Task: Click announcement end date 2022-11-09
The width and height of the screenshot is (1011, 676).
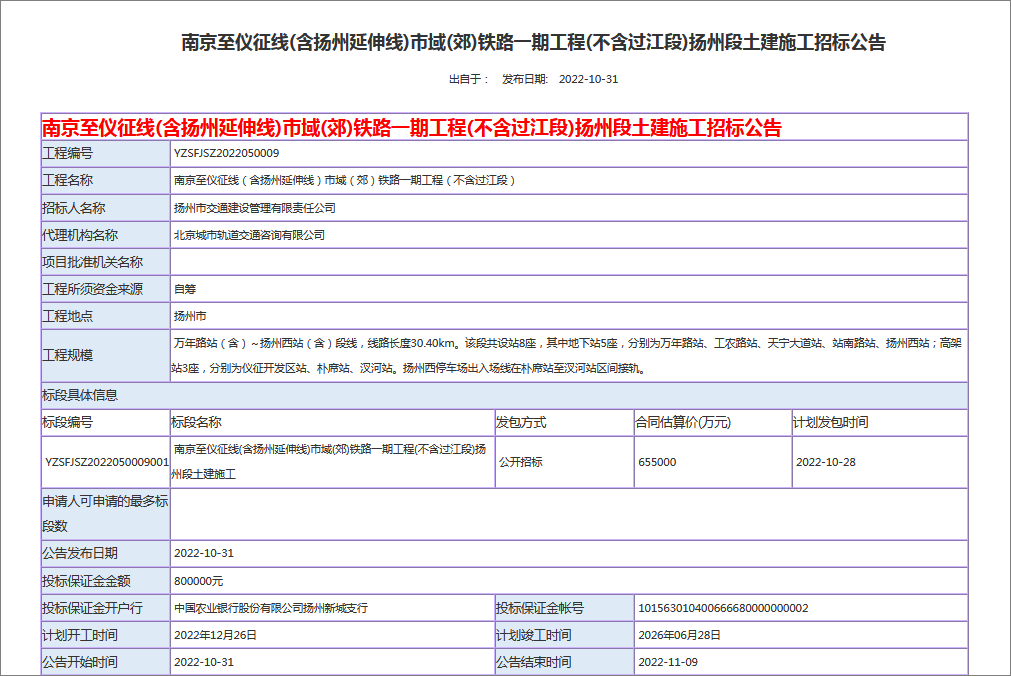Action: click(668, 662)
